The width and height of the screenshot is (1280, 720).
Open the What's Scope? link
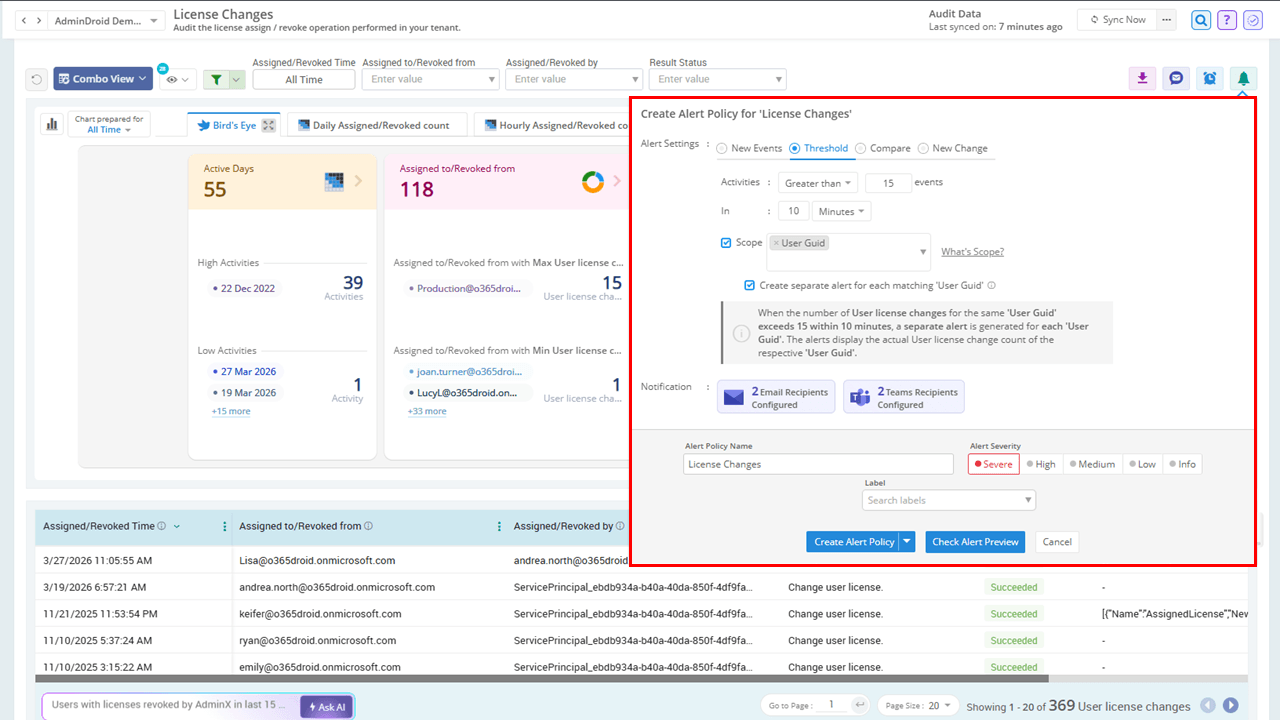(972, 252)
